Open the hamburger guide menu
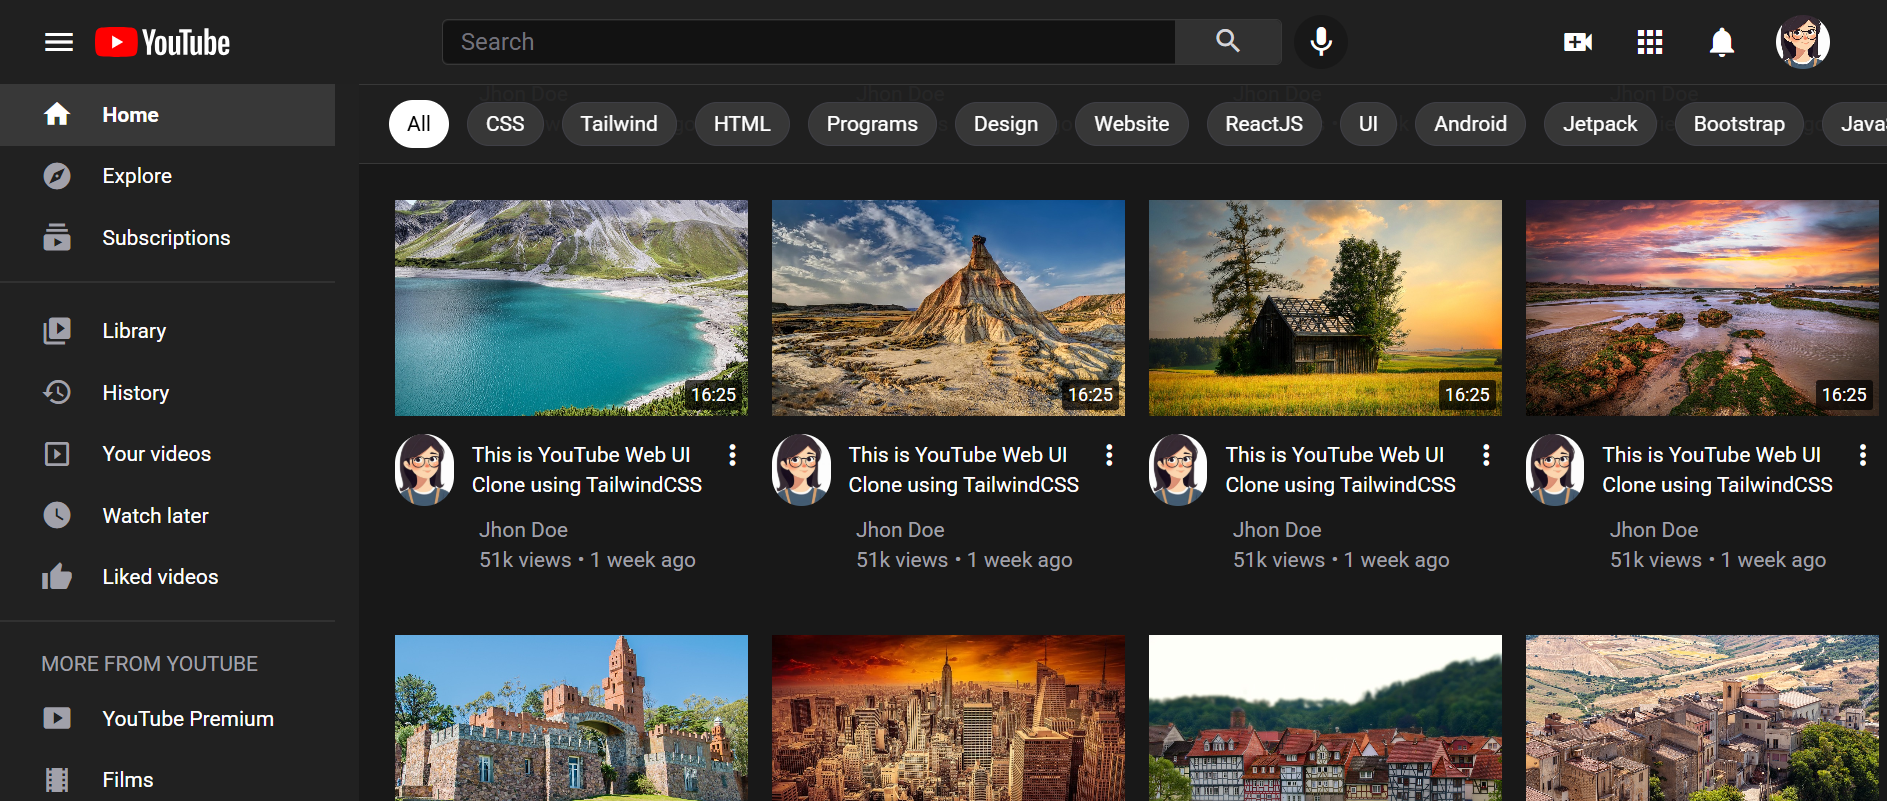1887x801 pixels. click(x=59, y=42)
